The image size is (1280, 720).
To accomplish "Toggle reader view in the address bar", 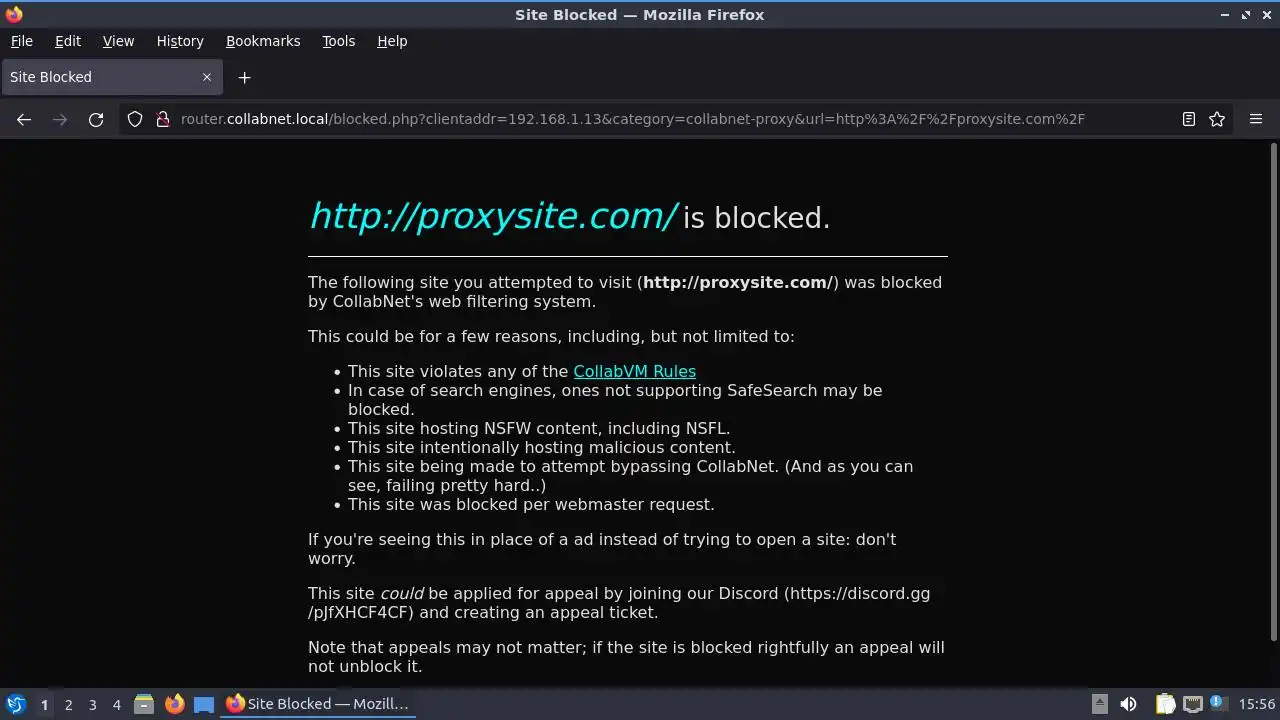I will 1189,119.
